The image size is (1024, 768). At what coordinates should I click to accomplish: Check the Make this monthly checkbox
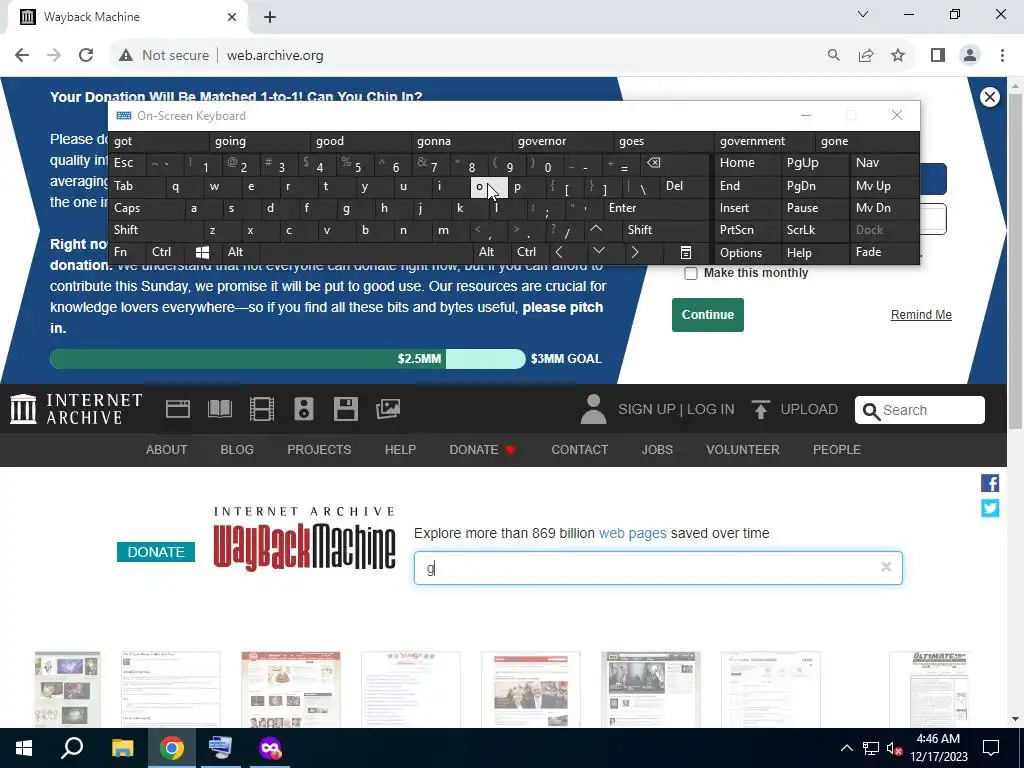tap(690, 274)
